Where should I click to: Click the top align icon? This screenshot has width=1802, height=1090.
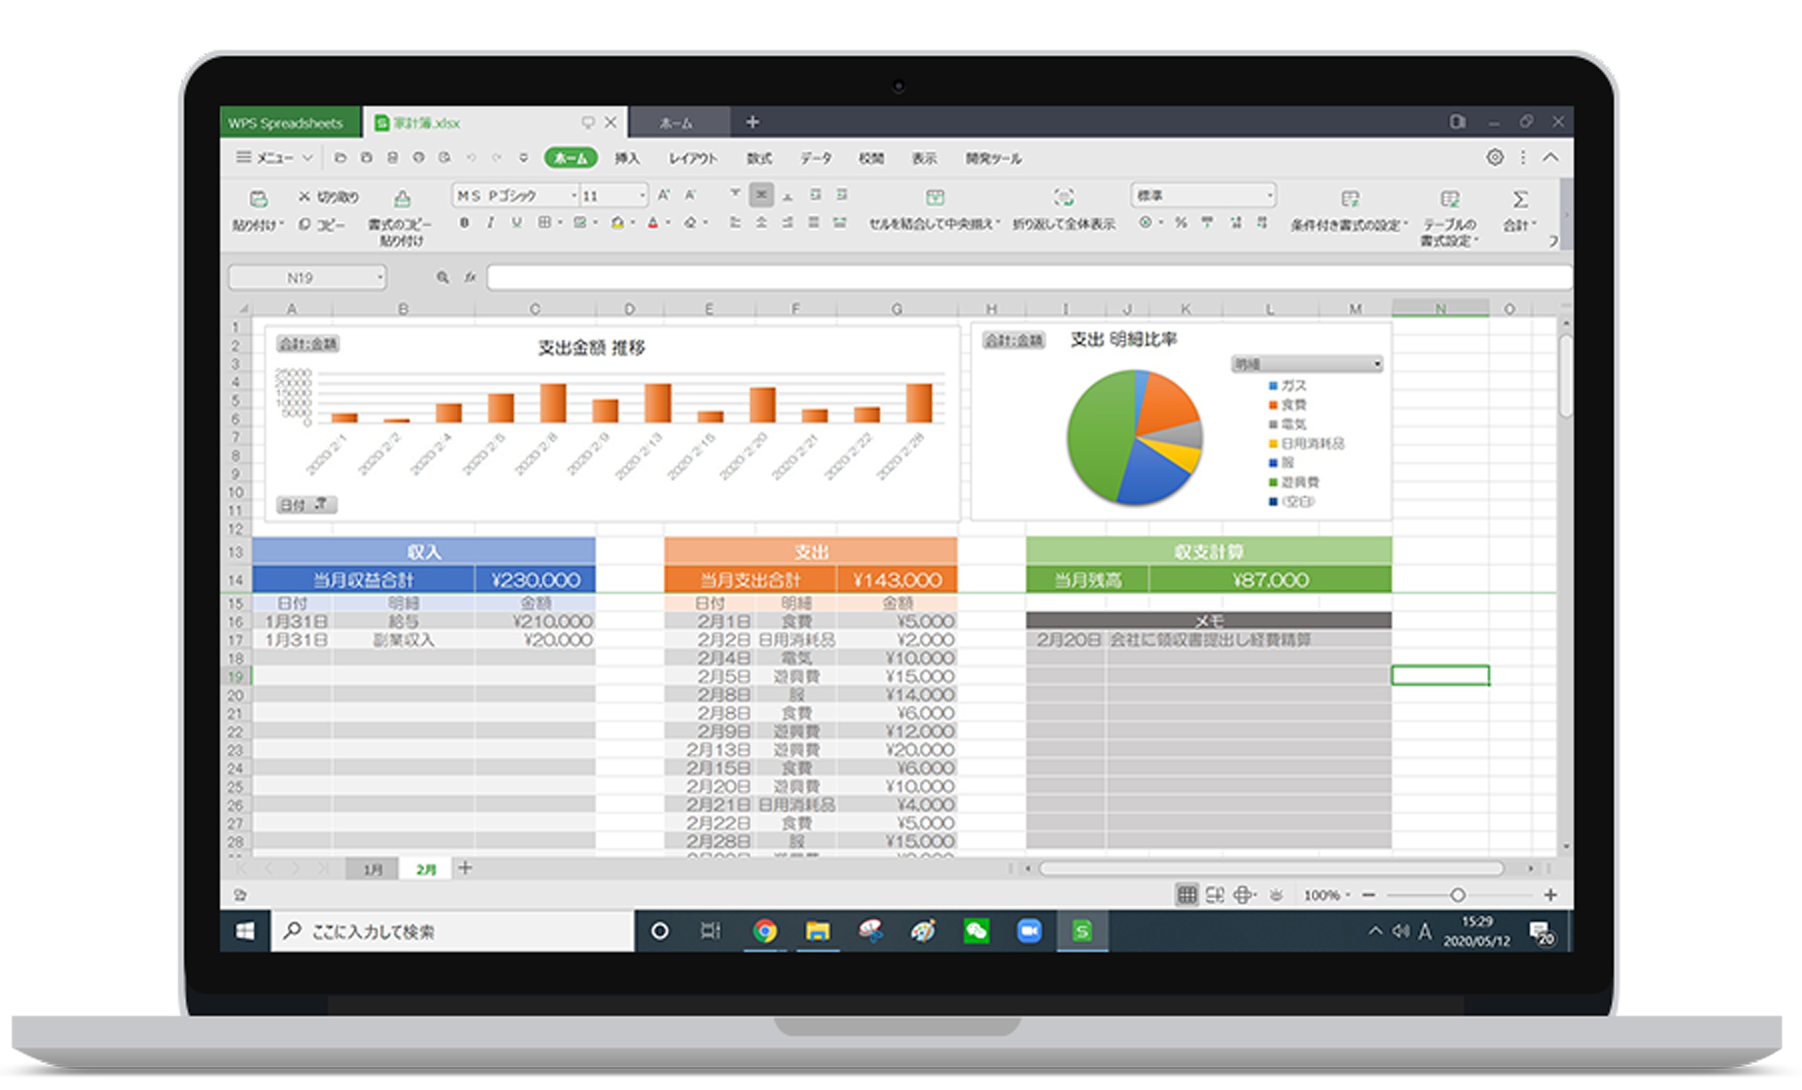click(735, 195)
